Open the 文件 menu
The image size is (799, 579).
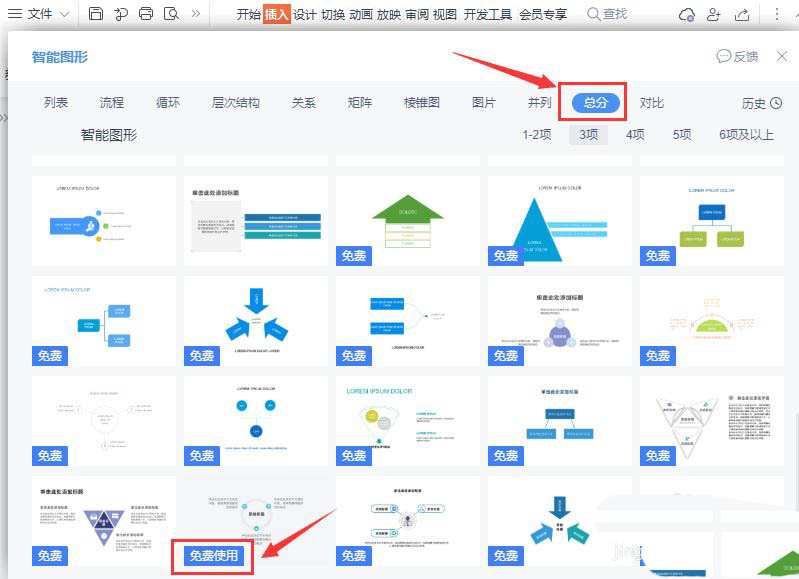tap(40, 14)
